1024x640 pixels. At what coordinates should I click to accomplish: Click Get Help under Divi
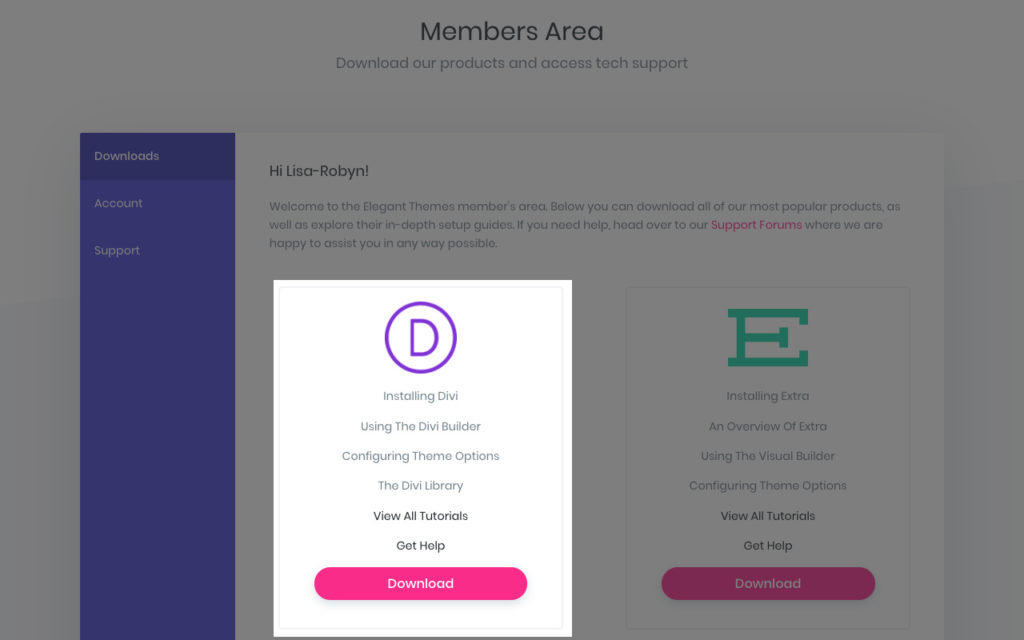pos(421,545)
